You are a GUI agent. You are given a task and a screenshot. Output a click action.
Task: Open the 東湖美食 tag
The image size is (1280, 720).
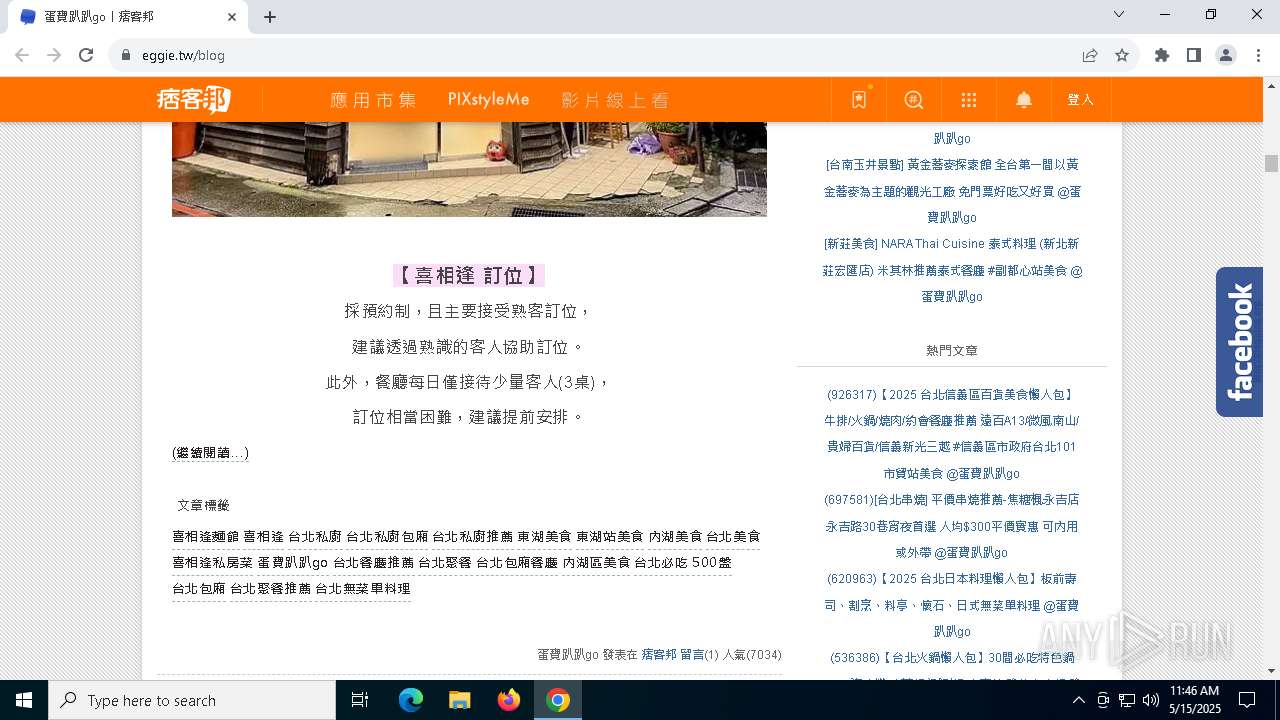click(x=545, y=537)
